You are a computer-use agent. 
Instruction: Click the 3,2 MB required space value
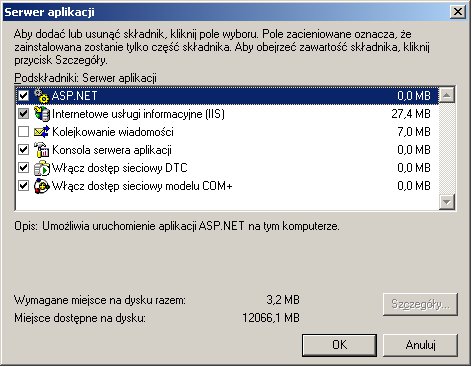[283, 300]
